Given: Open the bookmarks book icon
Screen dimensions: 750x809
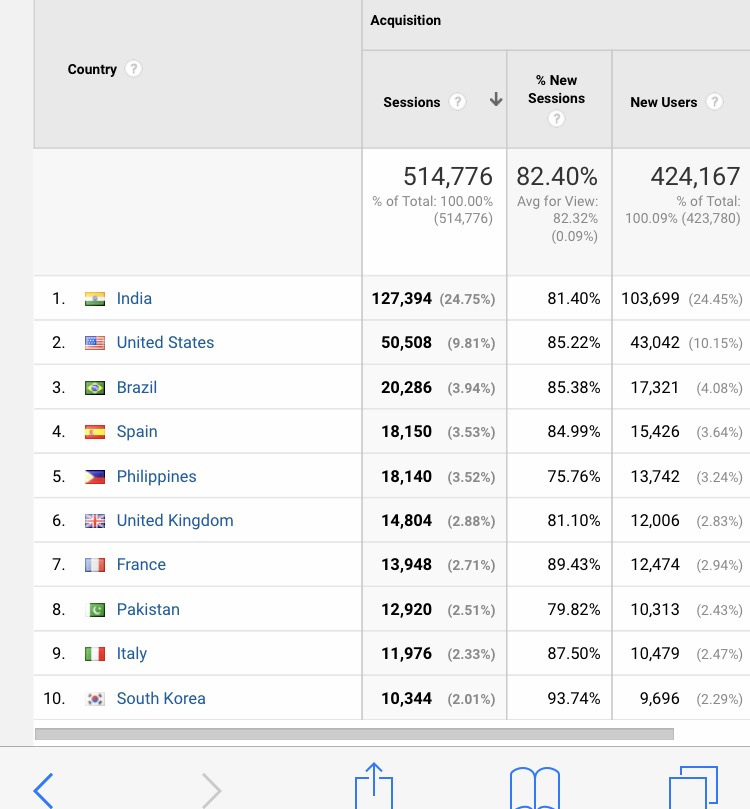Looking at the screenshot, I should (x=535, y=788).
